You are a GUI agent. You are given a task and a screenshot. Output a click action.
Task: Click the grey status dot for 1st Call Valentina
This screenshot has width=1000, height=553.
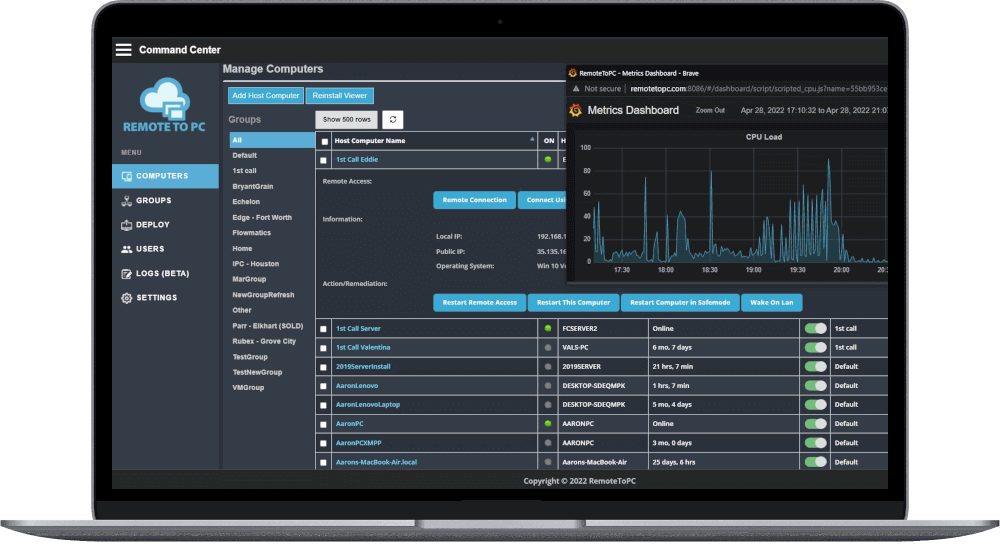coord(548,348)
